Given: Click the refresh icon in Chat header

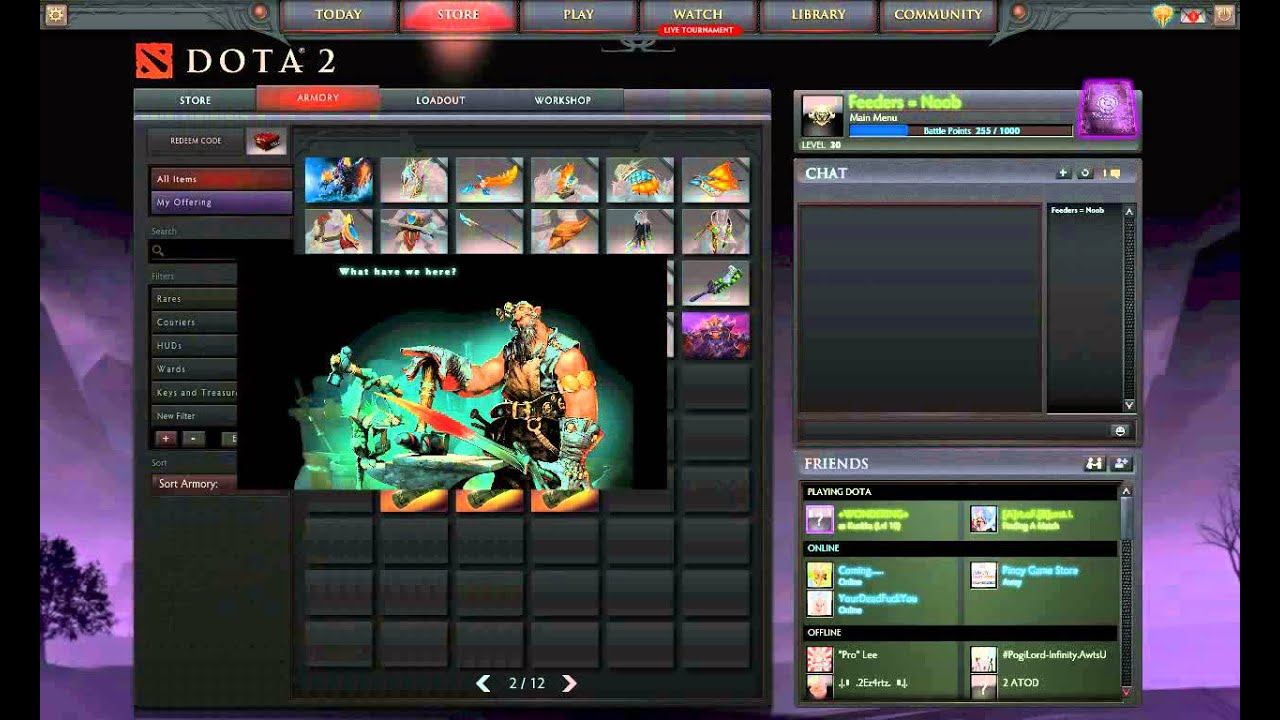Looking at the screenshot, I should [1085, 173].
